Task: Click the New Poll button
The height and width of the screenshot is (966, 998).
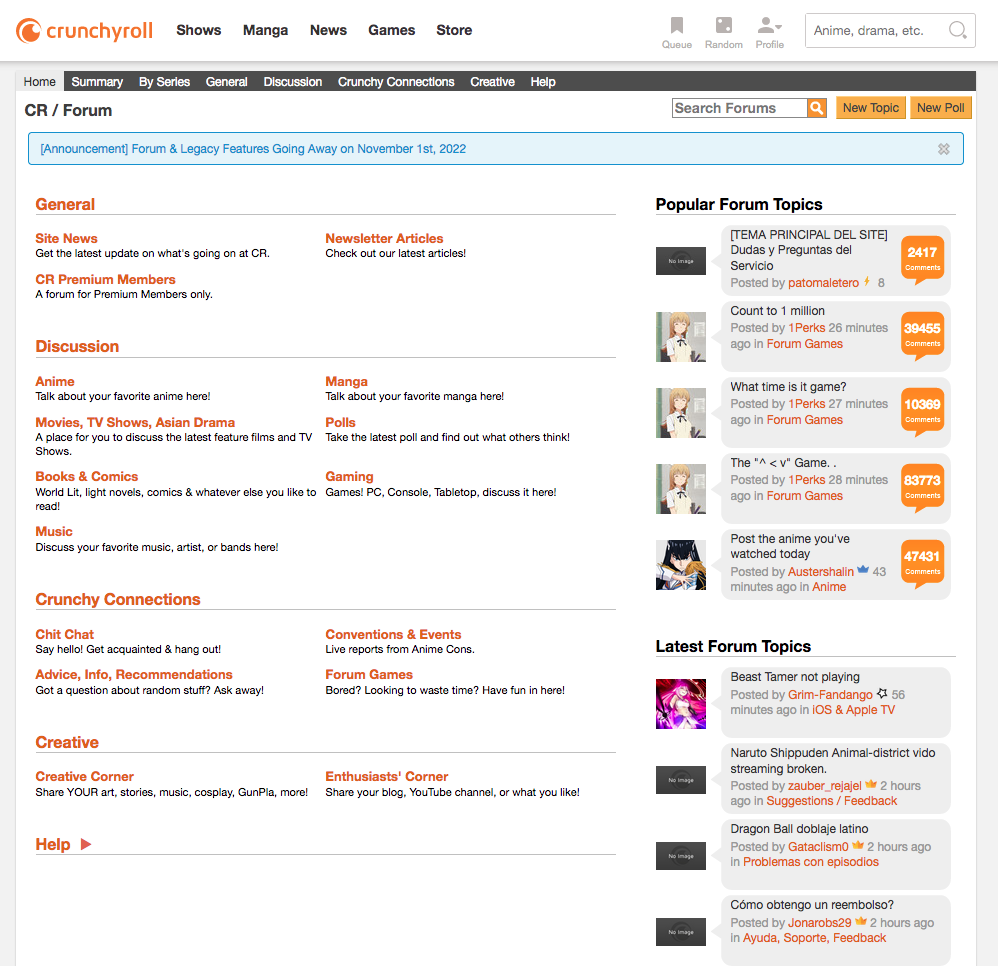Action: coord(940,107)
